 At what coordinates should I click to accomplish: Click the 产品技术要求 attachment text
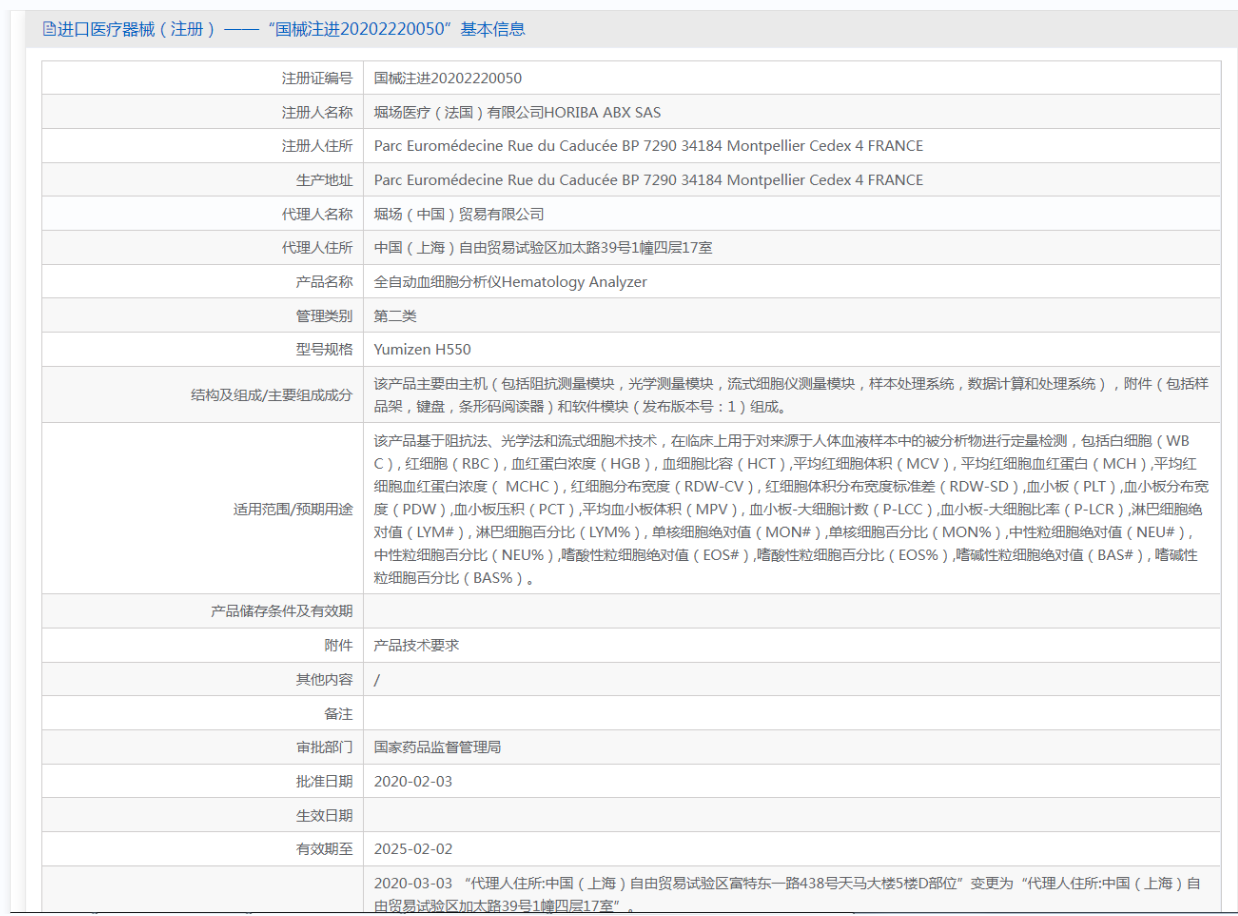pos(416,645)
